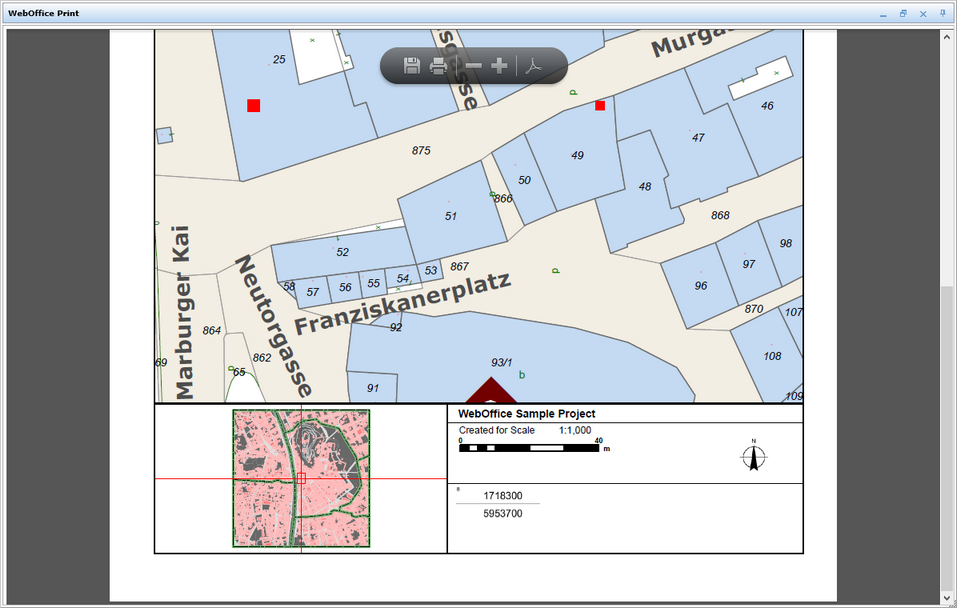This screenshot has height=608, width=957.
Task: Restore the WebOffice Print window size
Action: click(903, 14)
